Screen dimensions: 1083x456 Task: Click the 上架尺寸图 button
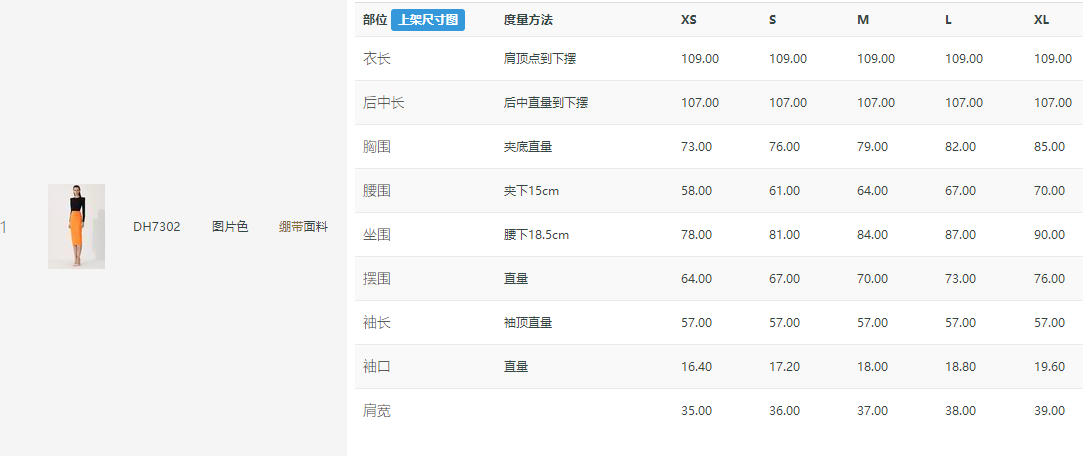click(x=428, y=20)
